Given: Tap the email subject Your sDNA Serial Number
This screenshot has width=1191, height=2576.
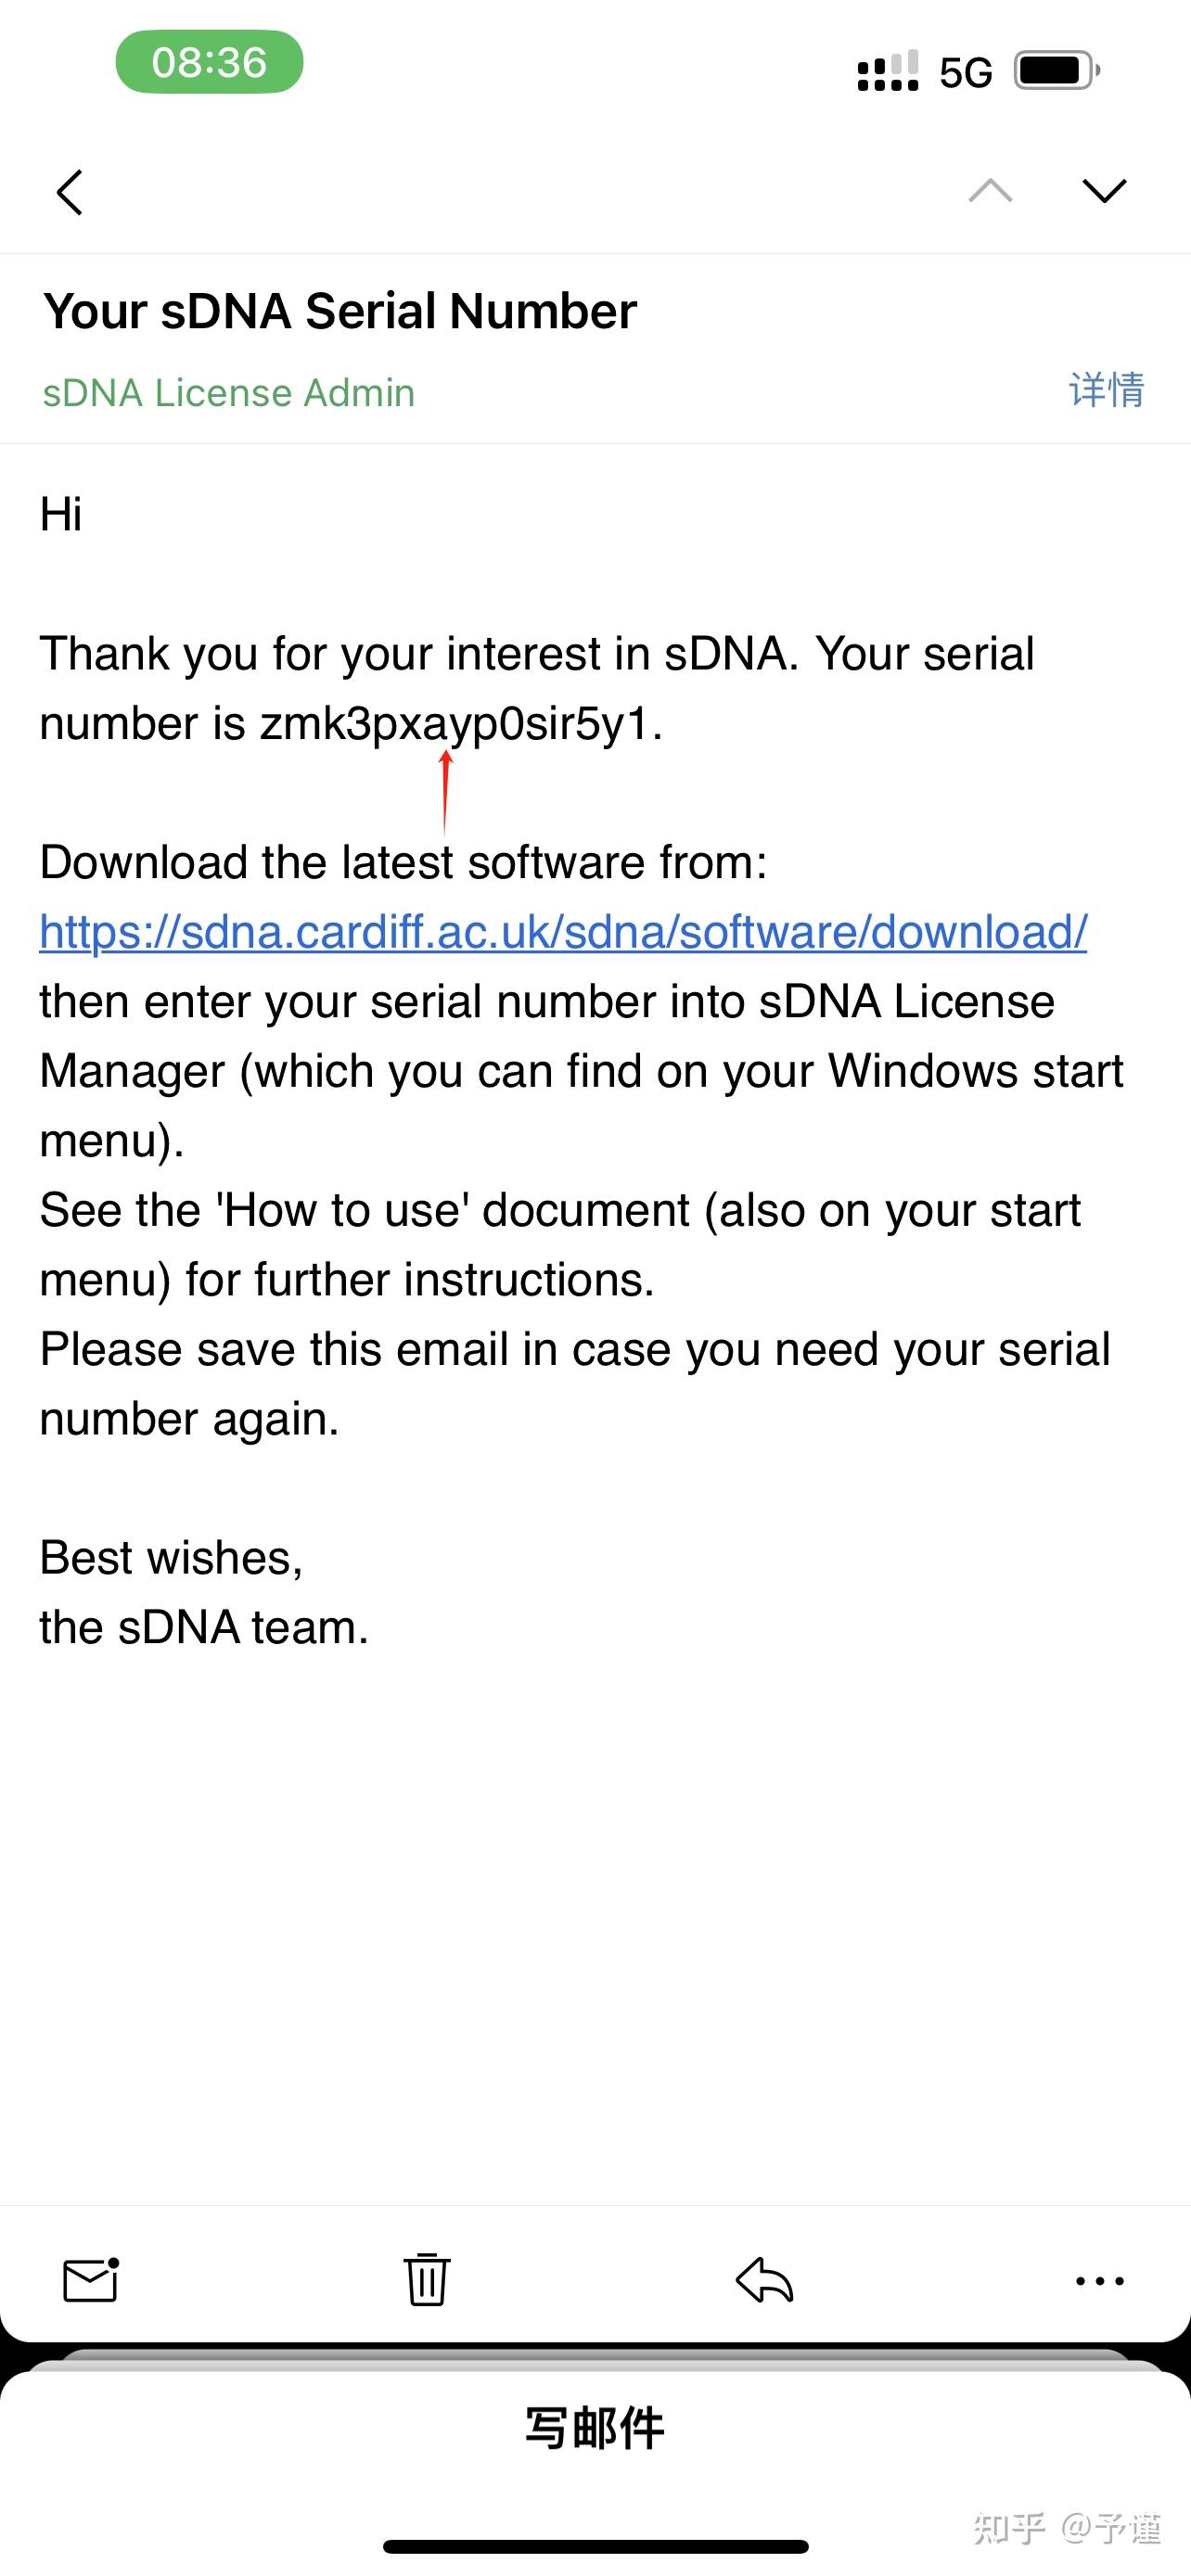Looking at the screenshot, I should click(340, 311).
